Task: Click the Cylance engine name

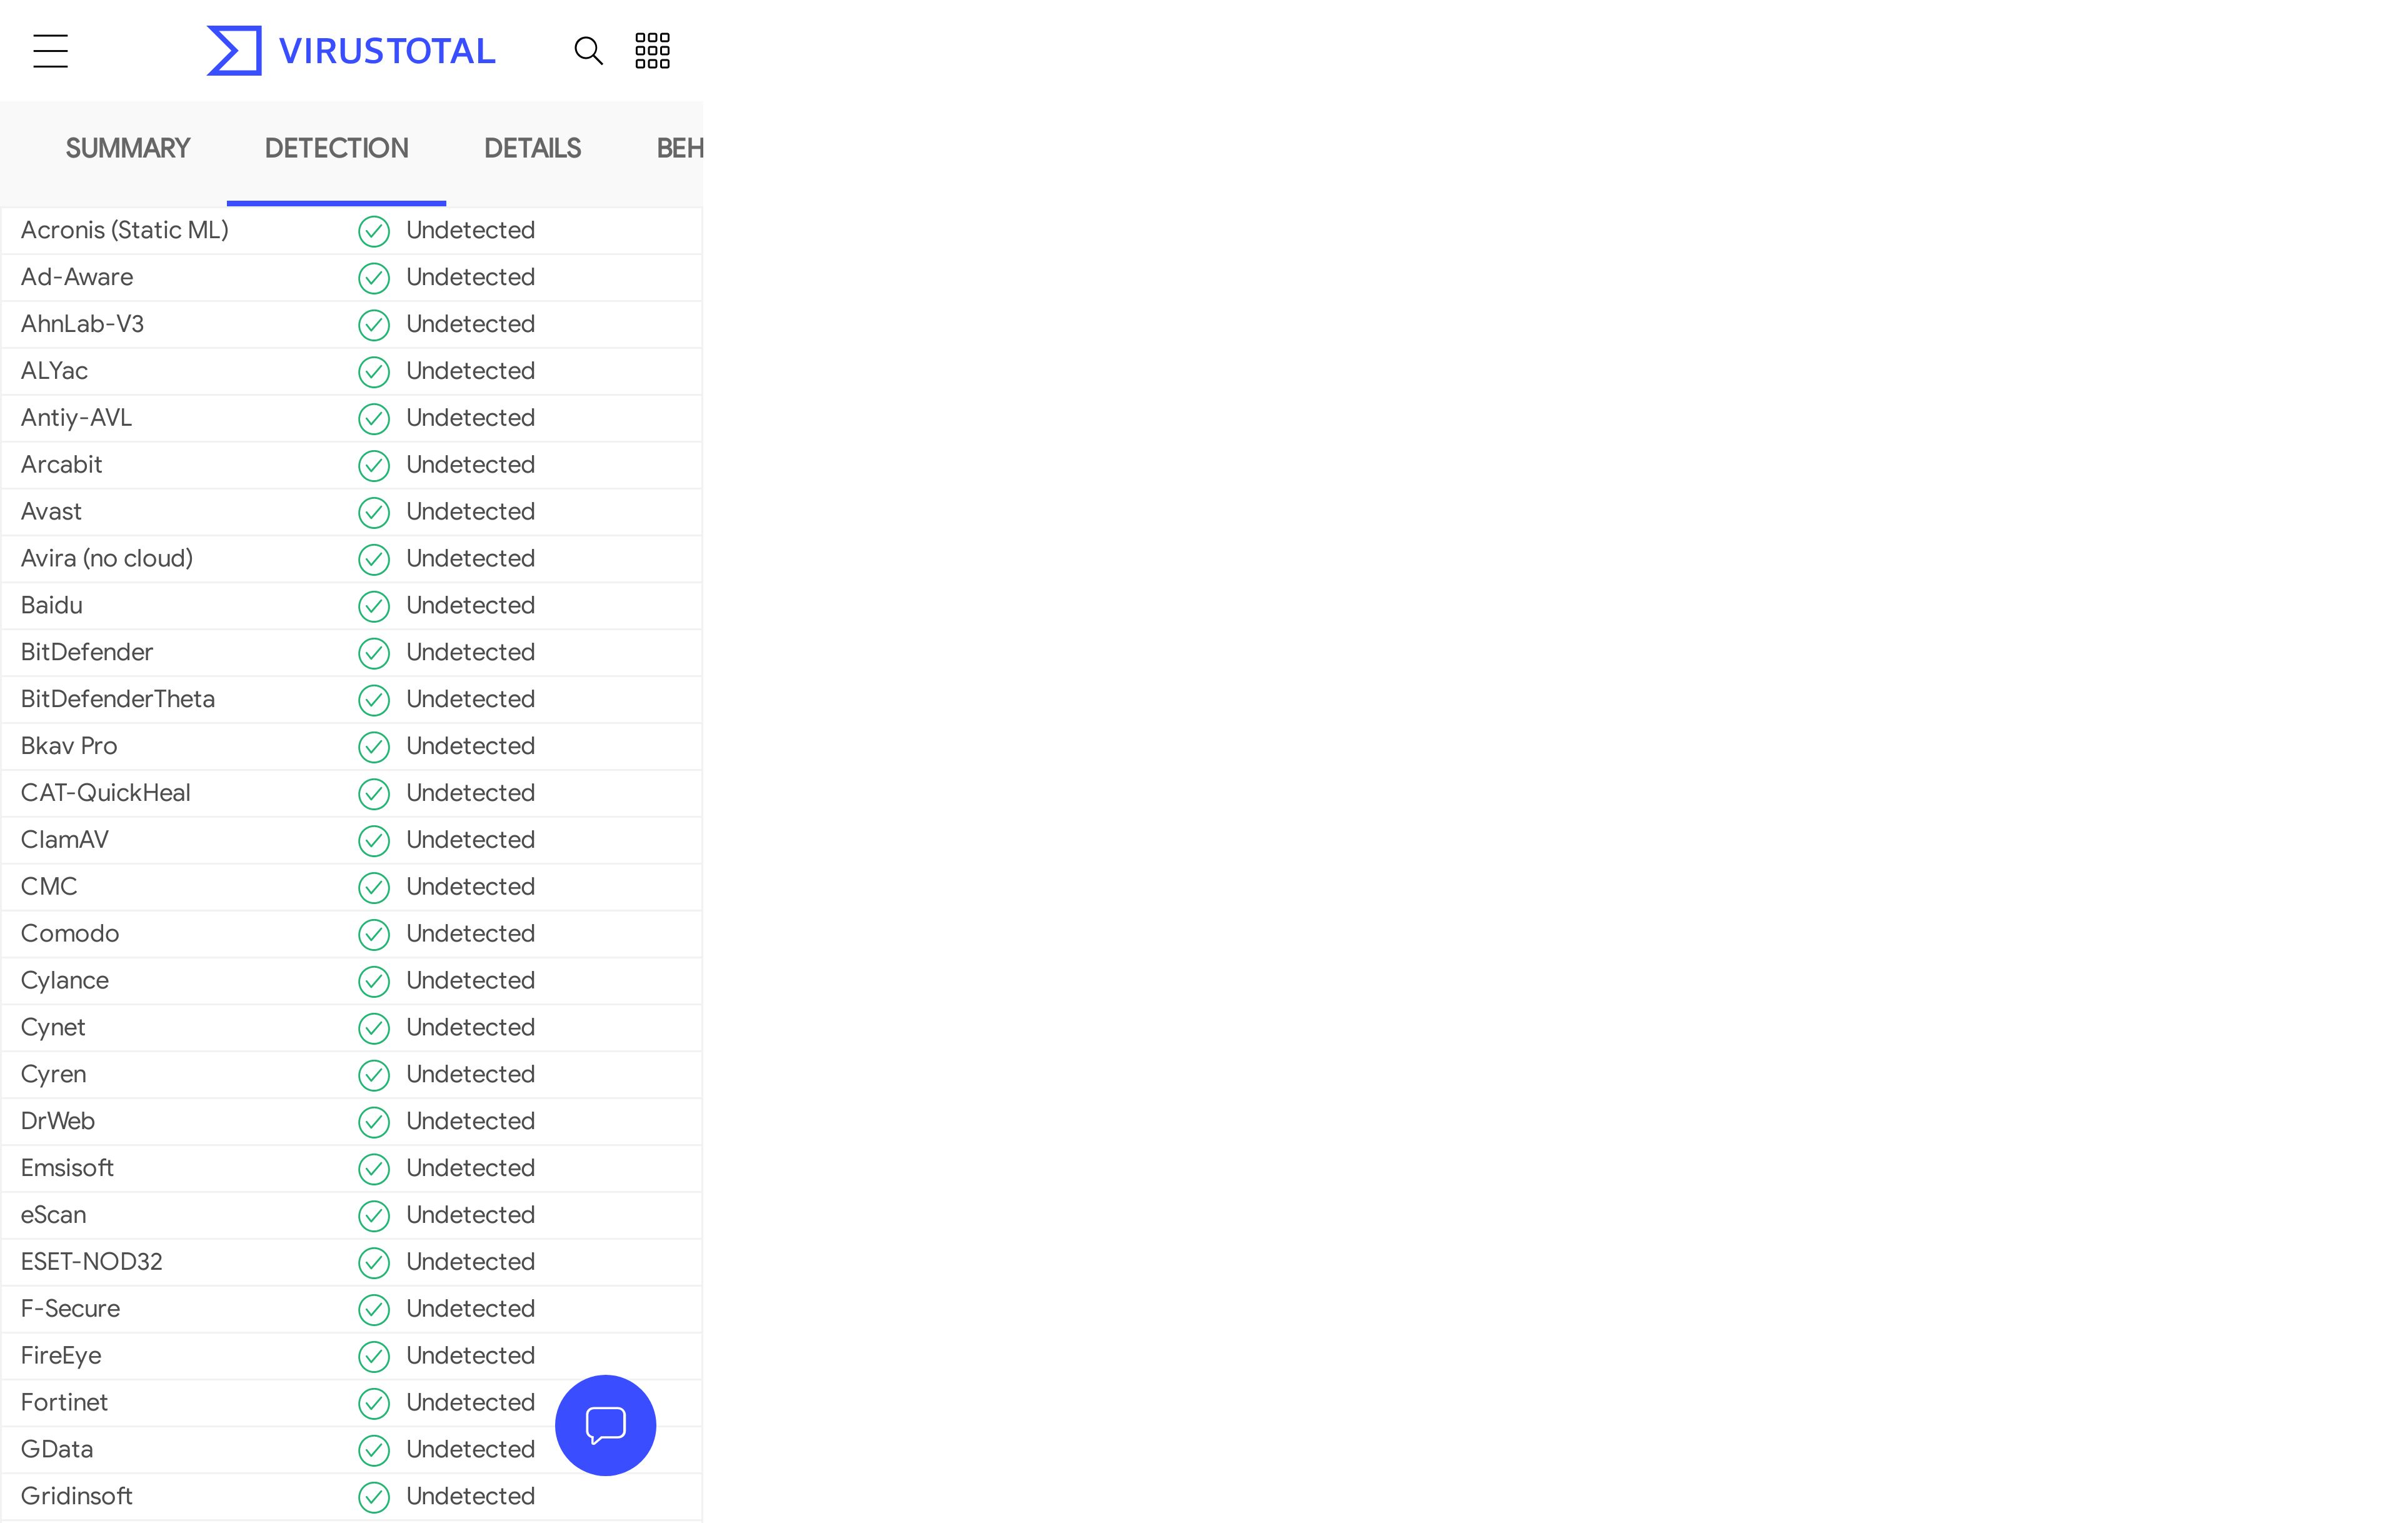Action: click(65, 981)
